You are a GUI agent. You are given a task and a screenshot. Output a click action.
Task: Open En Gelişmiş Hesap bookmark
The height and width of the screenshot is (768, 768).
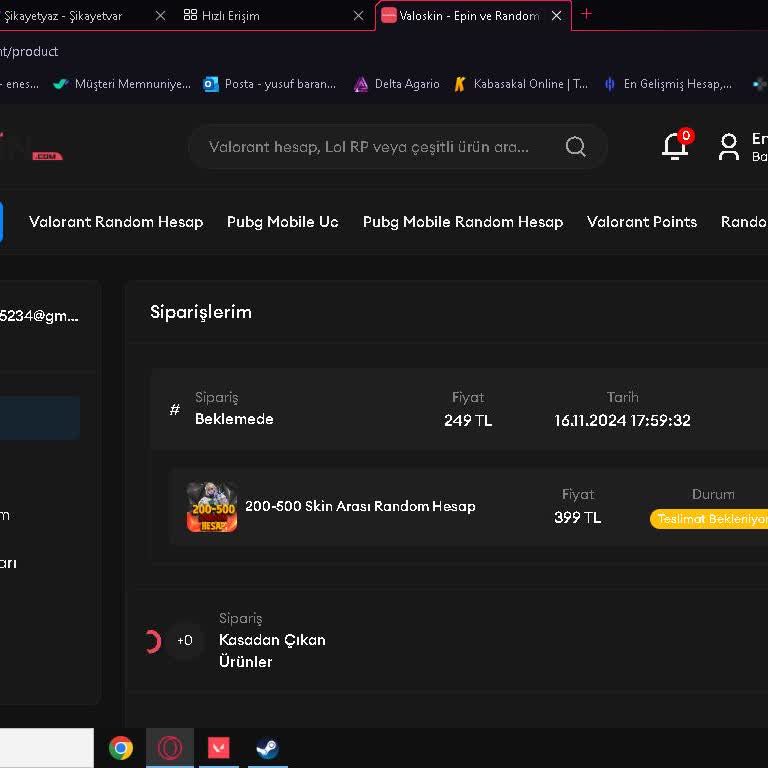pyautogui.click(x=668, y=84)
